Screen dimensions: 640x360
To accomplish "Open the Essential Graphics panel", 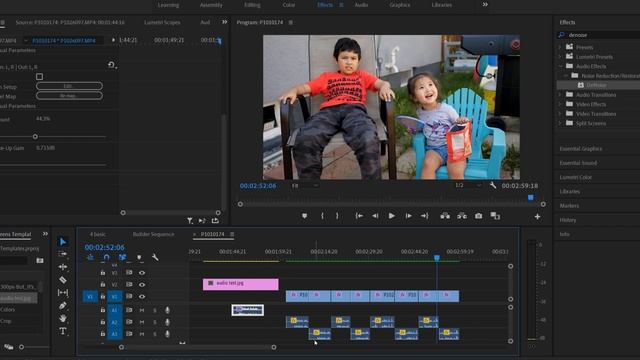I will click(581, 149).
